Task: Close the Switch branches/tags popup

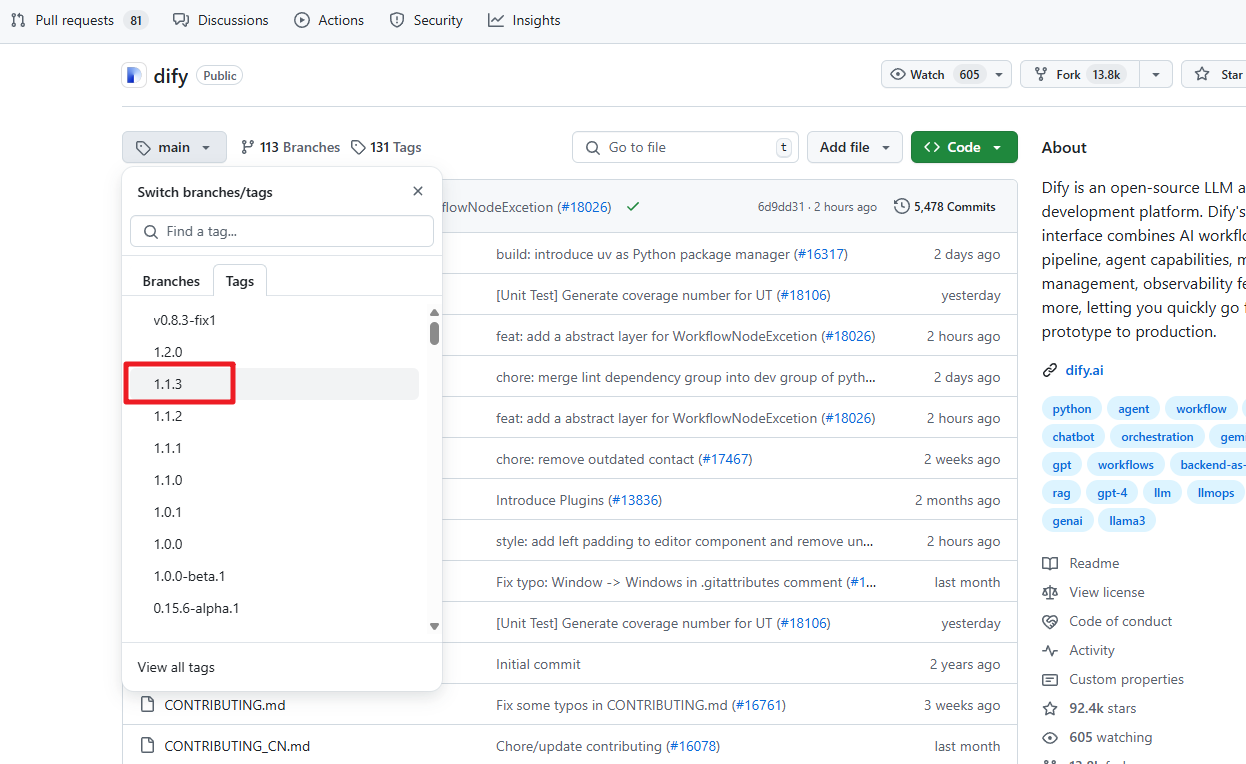Action: click(418, 192)
